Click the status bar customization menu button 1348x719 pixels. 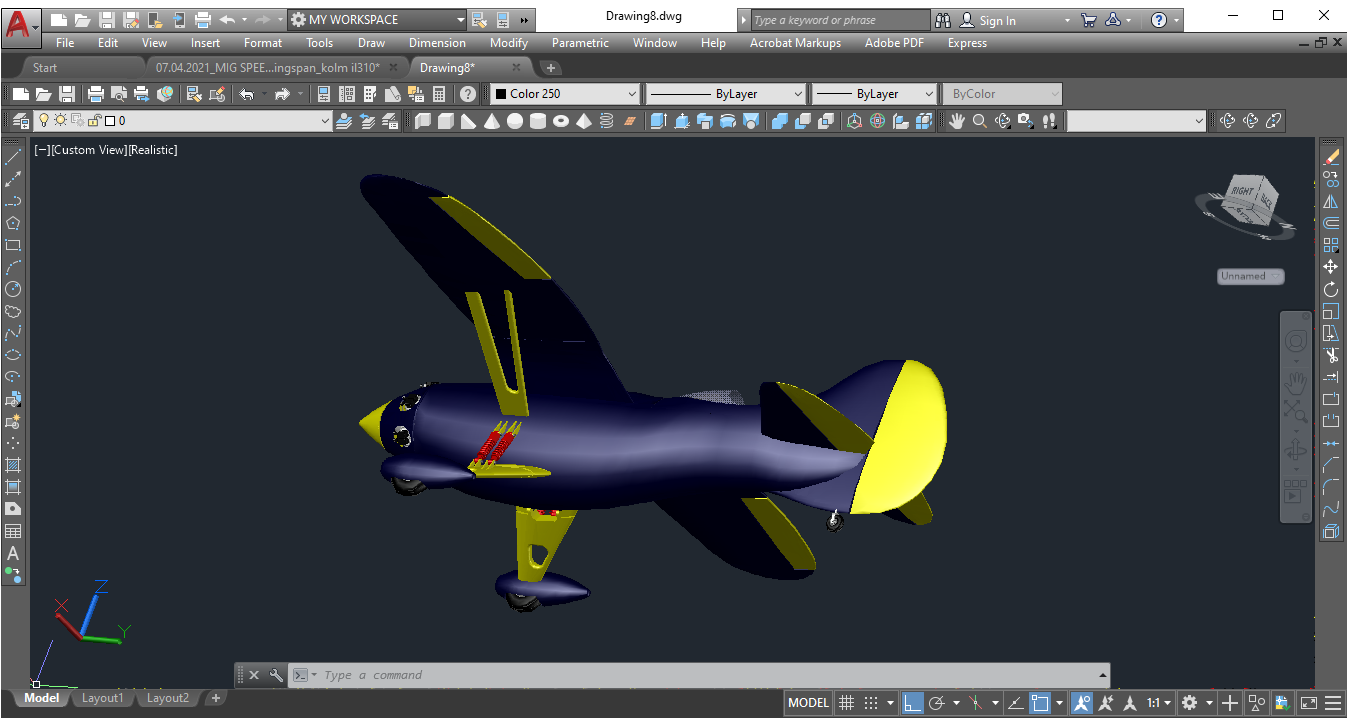point(1334,703)
